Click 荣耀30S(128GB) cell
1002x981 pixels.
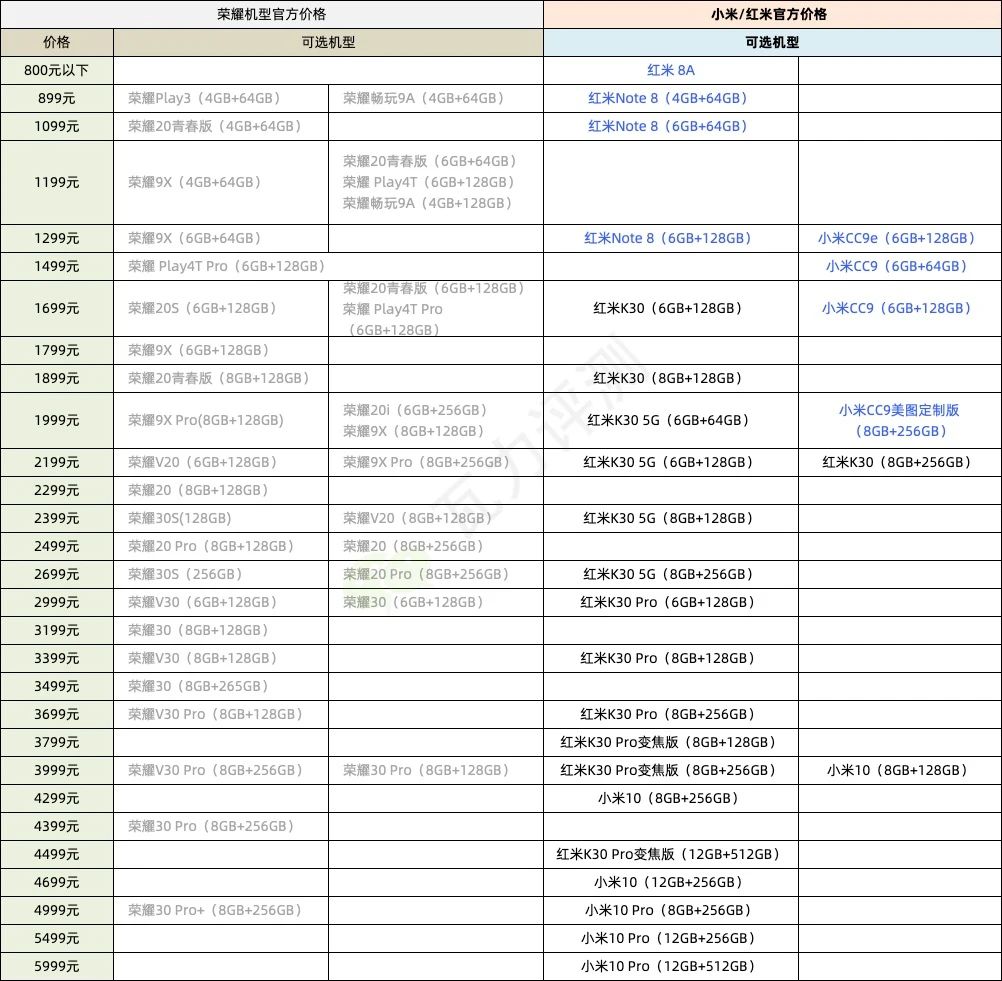tap(221, 518)
